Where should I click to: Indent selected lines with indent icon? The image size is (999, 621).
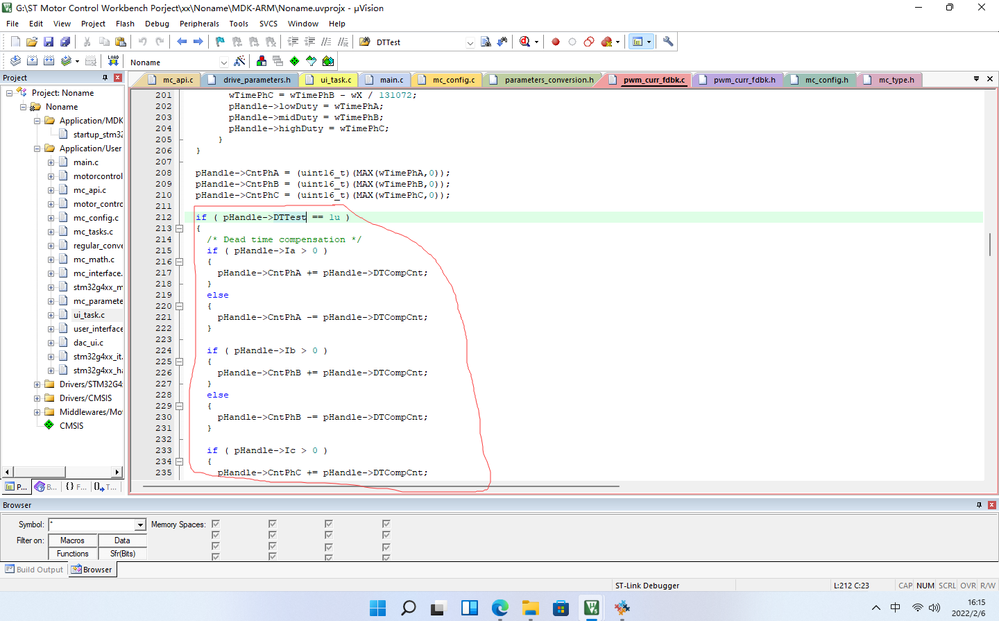click(x=293, y=42)
